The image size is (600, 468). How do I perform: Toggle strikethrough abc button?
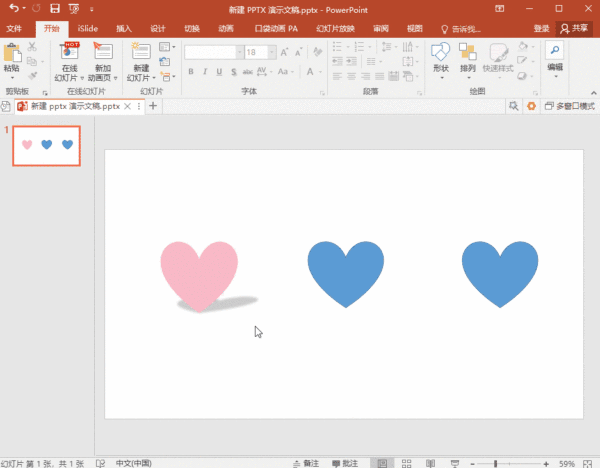click(248, 72)
